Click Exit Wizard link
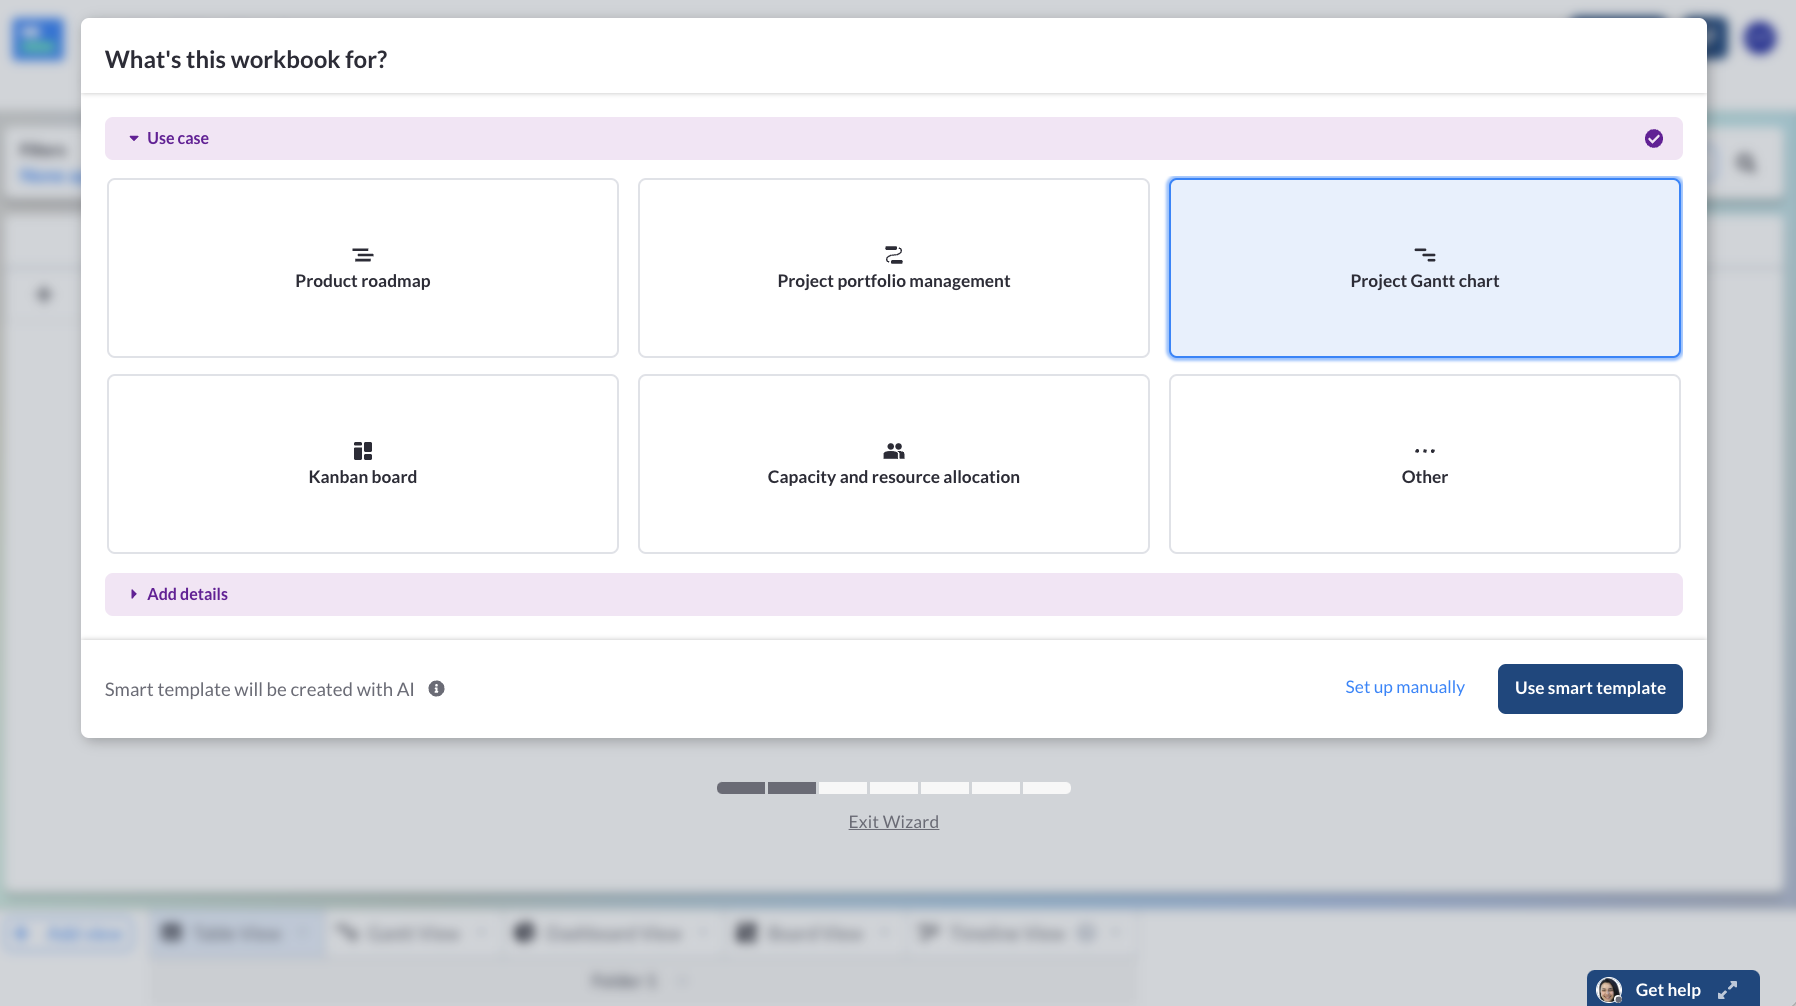The width and height of the screenshot is (1796, 1006). pos(894,822)
